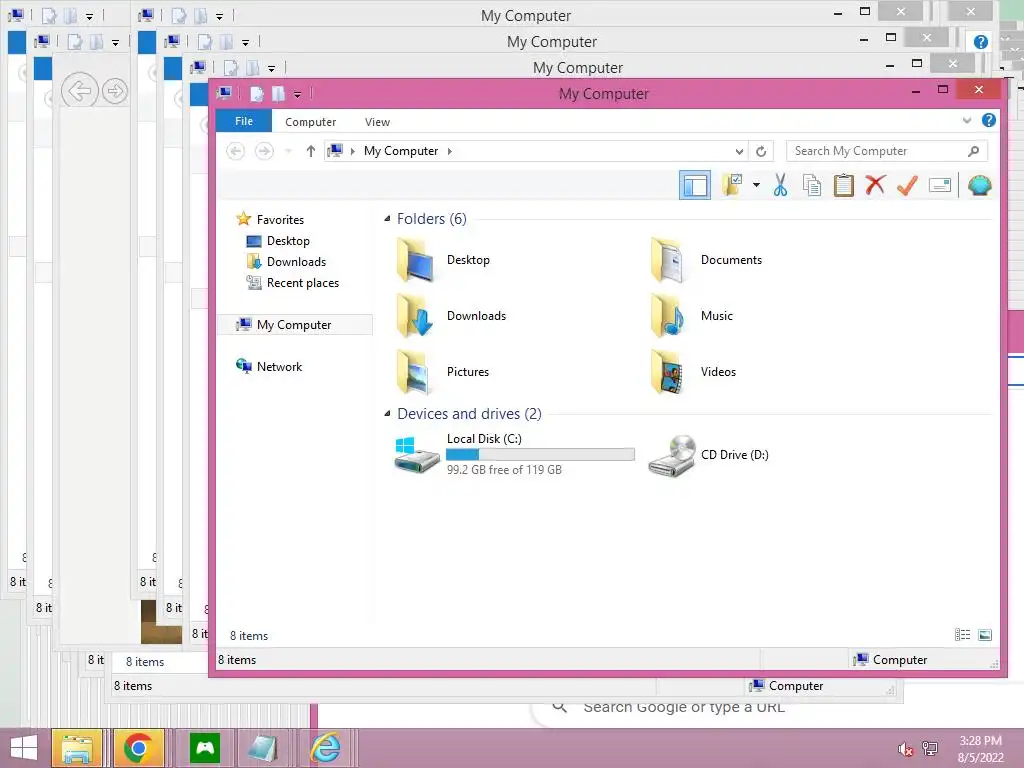Click the Paste clipboard icon

pyautogui.click(x=844, y=185)
